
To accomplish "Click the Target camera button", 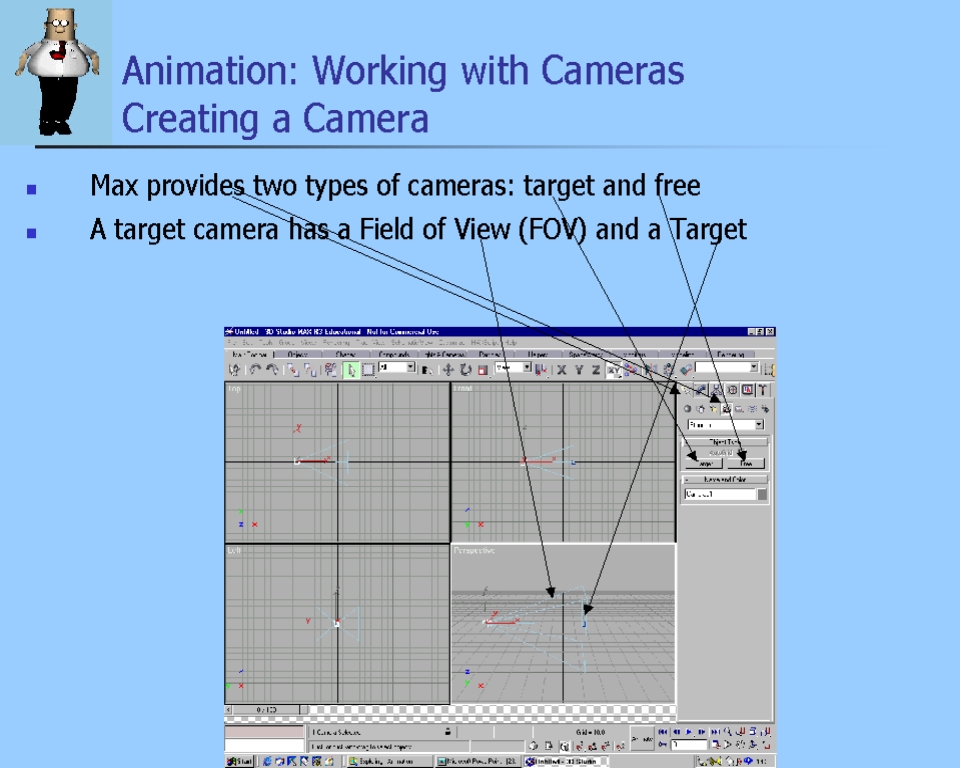I will coord(705,463).
